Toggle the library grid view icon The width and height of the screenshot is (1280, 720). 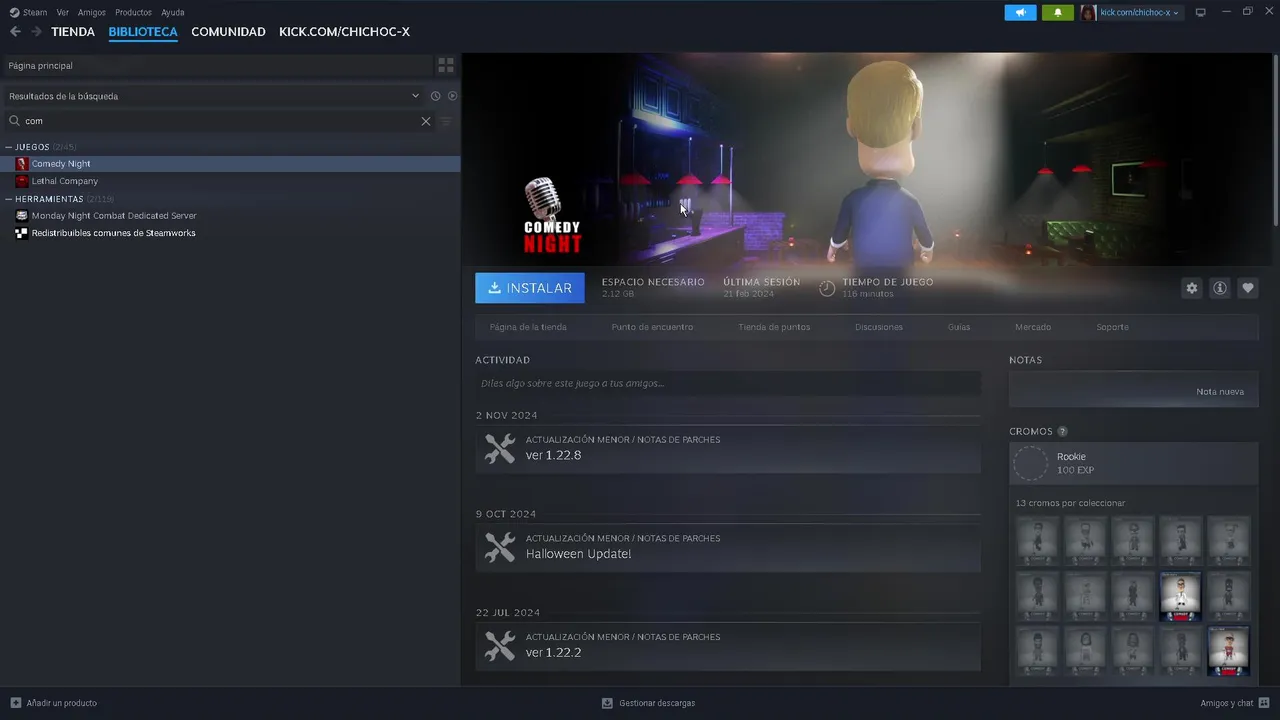pos(446,65)
